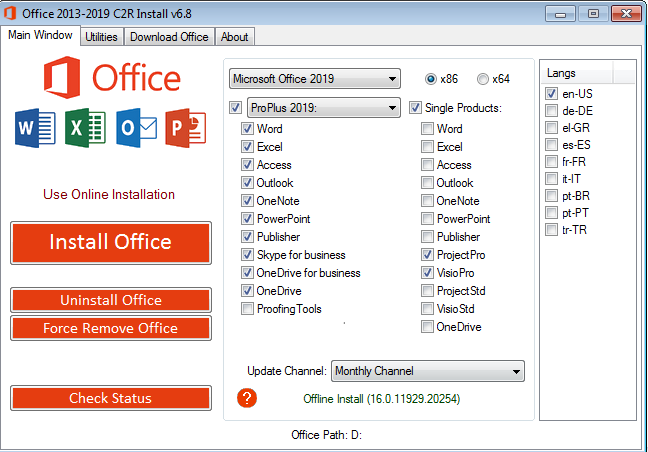The width and height of the screenshot is (648, 452).
Task: Click the Office icon in title bar
Action: (10, 13)
